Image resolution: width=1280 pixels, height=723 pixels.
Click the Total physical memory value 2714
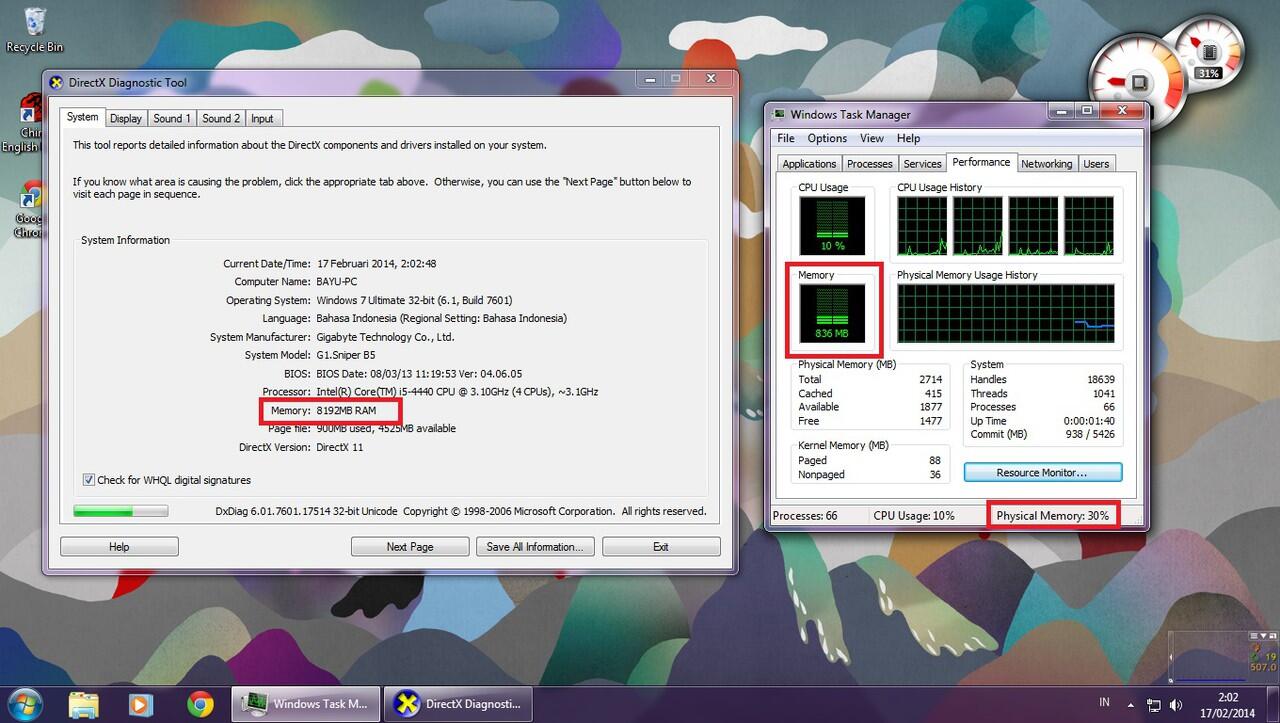click(930, 380)
